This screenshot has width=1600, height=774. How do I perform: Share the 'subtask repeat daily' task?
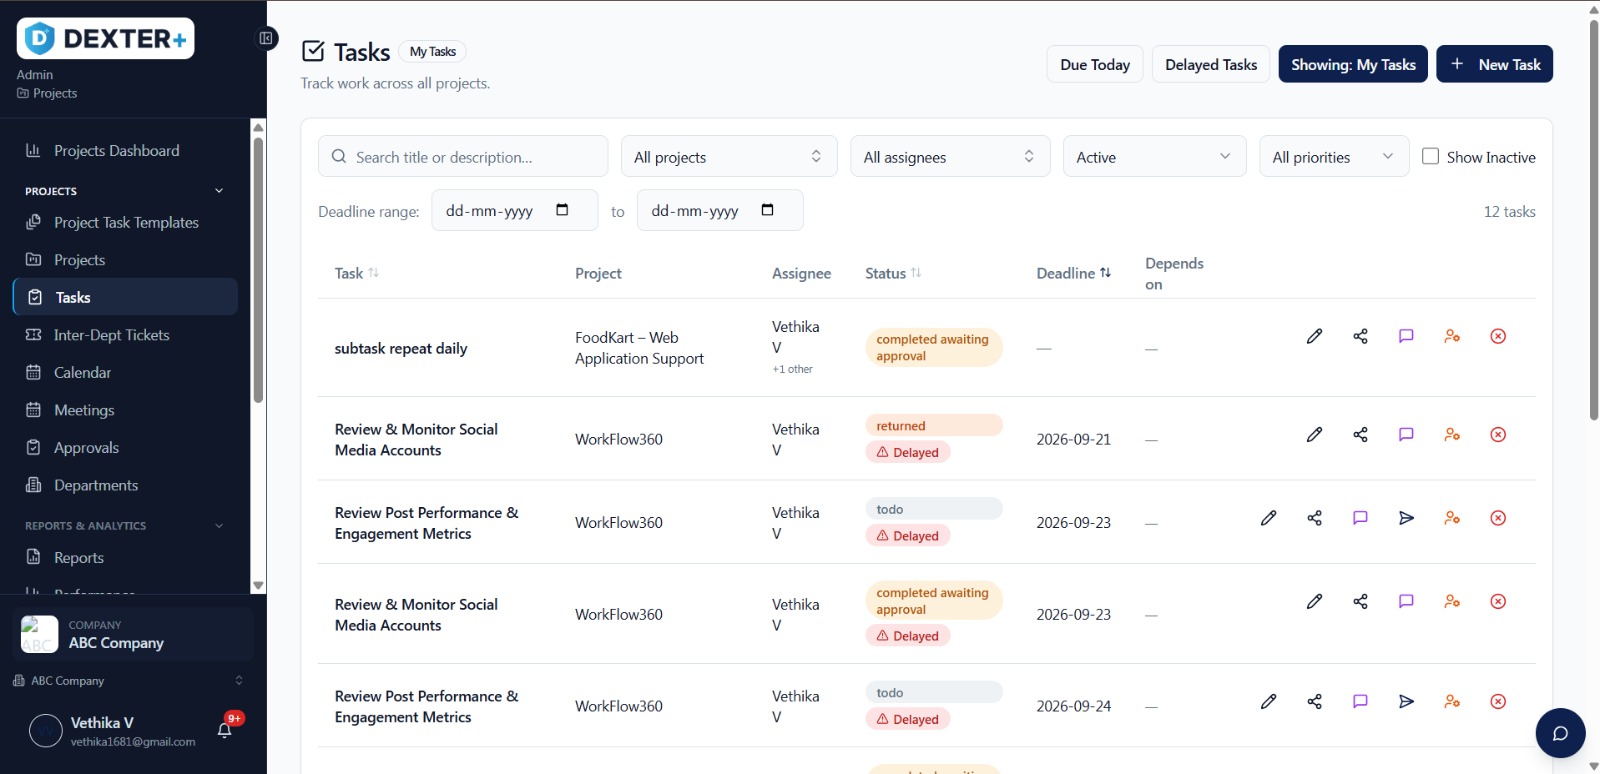tap(1360, 336)
